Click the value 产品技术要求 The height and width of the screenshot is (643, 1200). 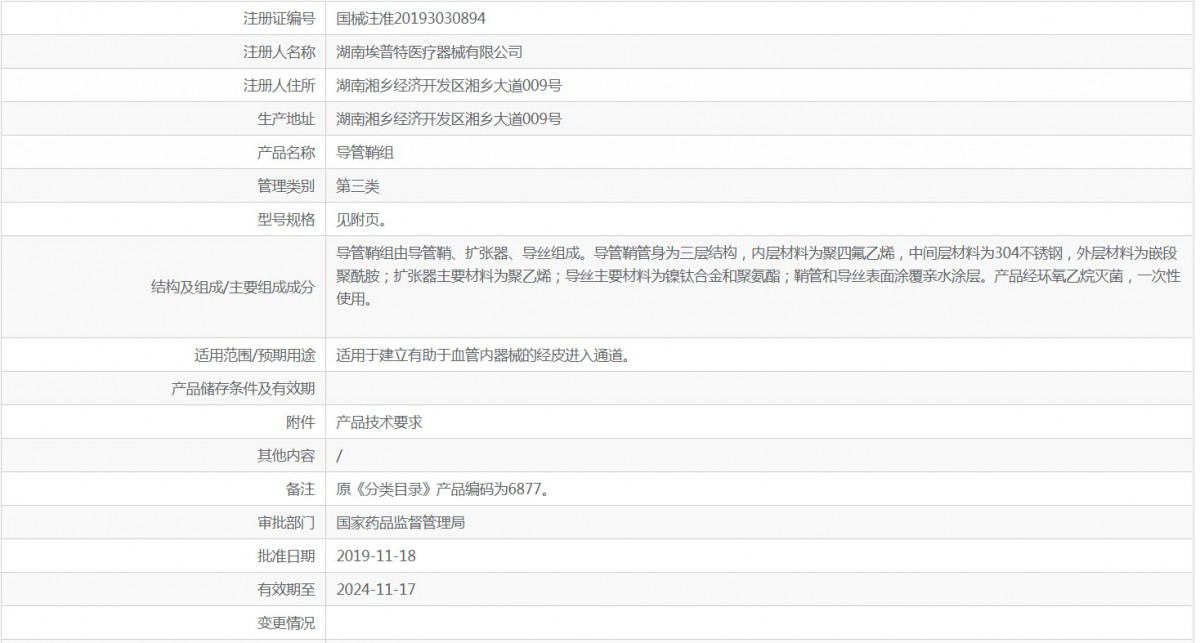pyautogui.click(x=379, y=422)
